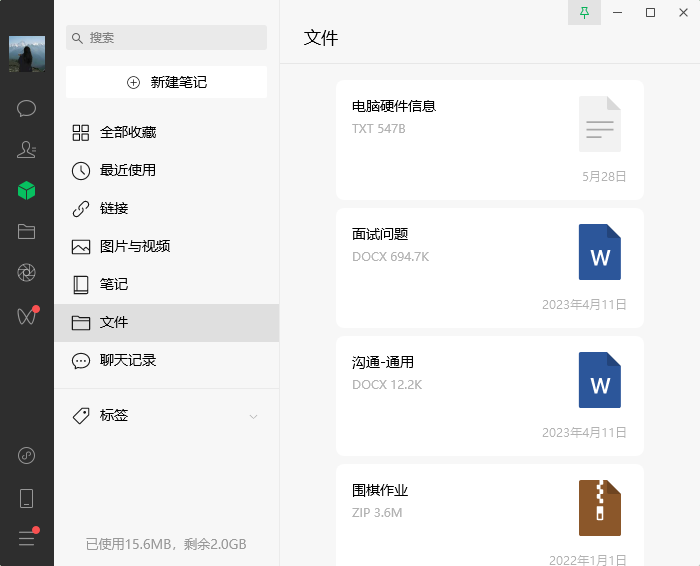
Task: Click the Word icon of 沟通-通用
Action: coord(600,380)
